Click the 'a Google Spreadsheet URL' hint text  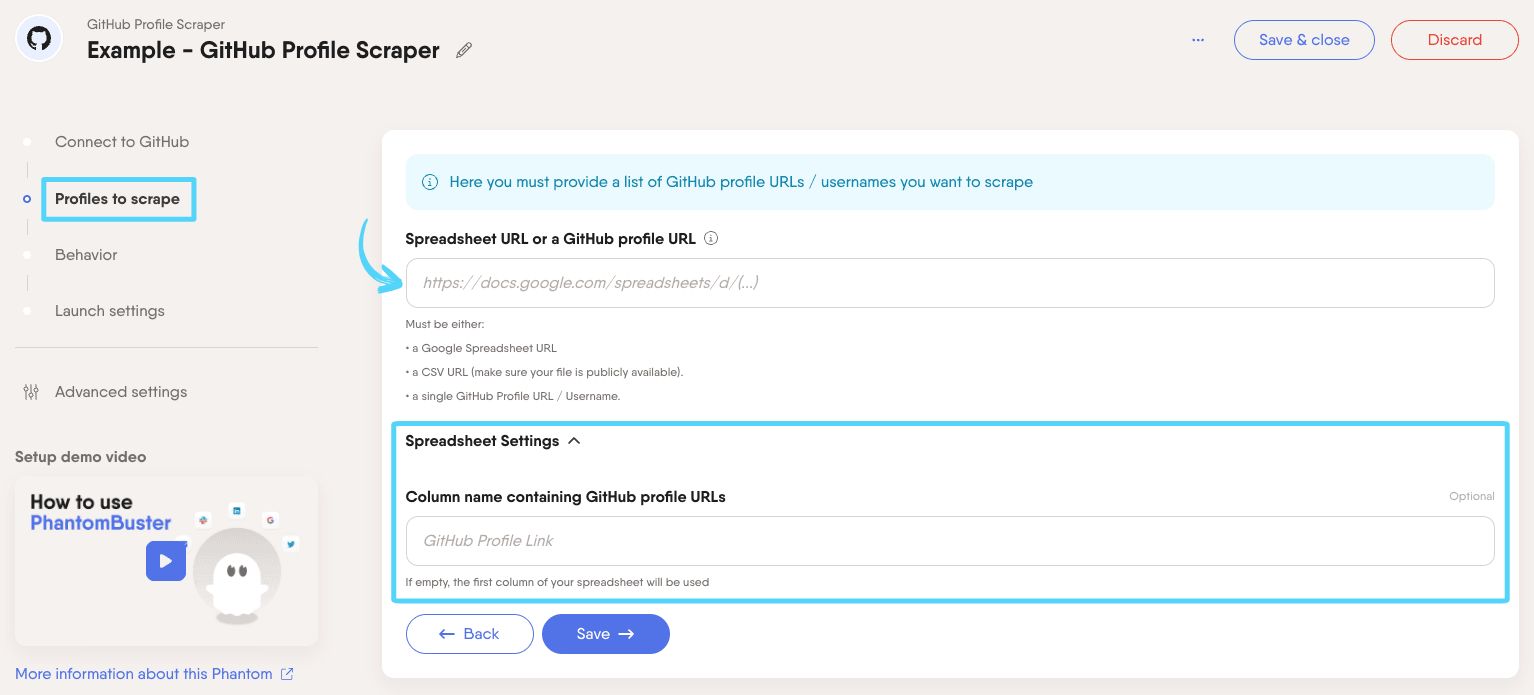[484, 348]
